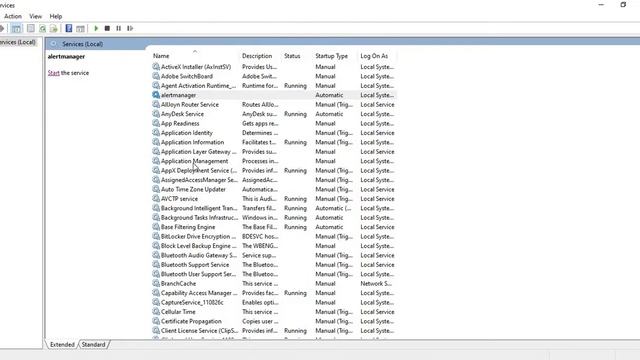Select the Background Intelligent Transfer service
This screenshot has width=640, height=360.
coord(273,208)
